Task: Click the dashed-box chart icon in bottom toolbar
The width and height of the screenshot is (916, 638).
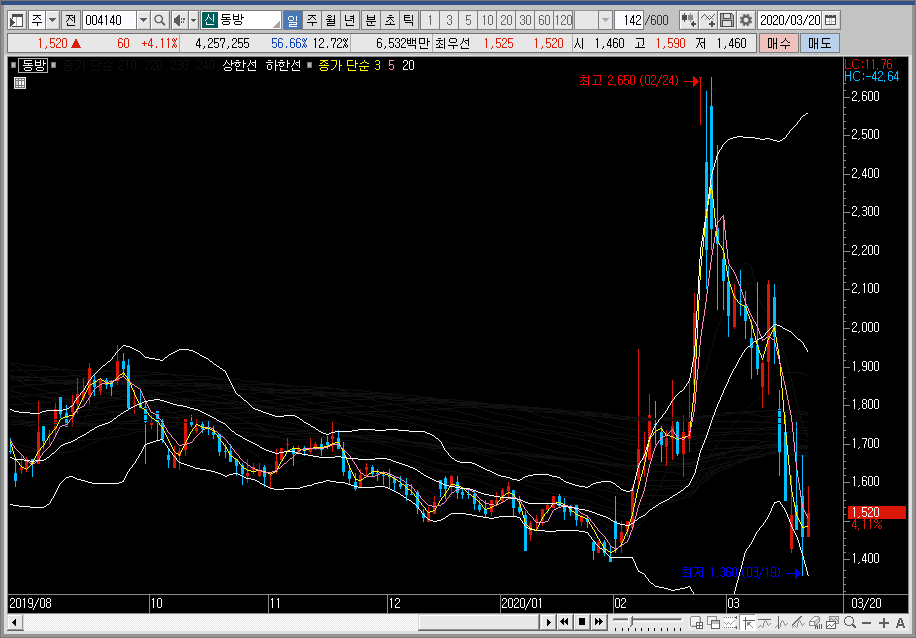Action: 731,622
